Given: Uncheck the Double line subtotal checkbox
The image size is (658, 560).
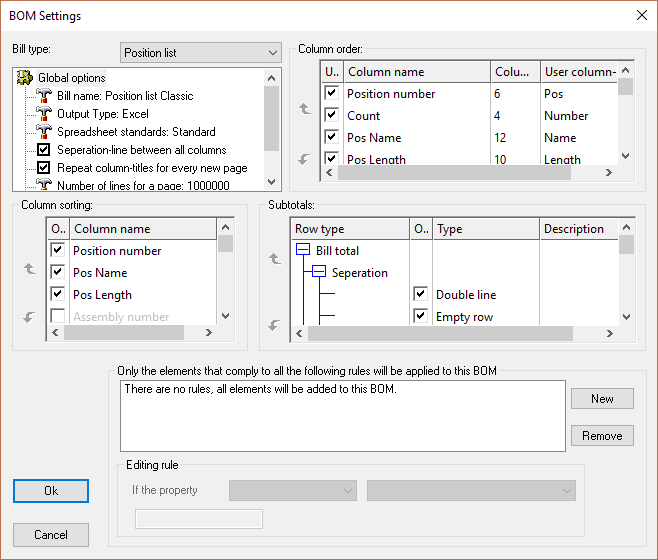Looking at the screenshot, I should [420, 295].
